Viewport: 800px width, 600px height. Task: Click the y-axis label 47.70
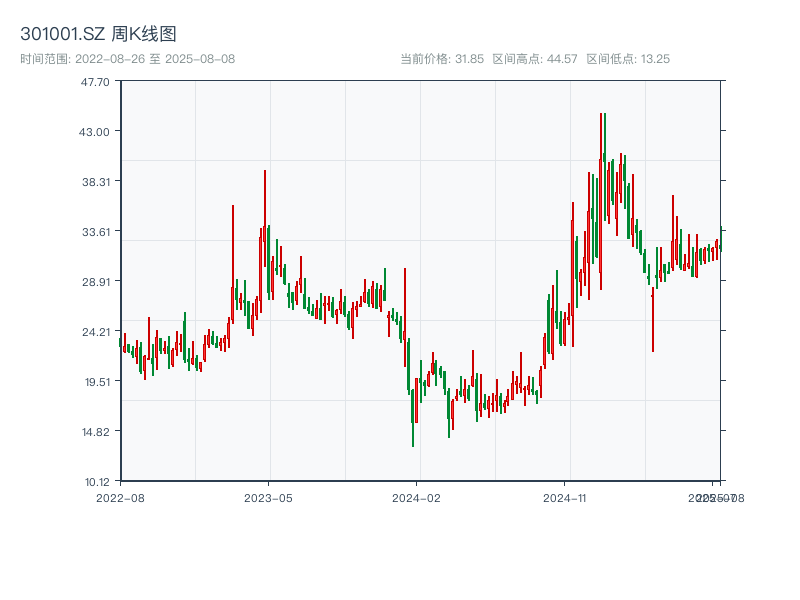coord(95,82)
